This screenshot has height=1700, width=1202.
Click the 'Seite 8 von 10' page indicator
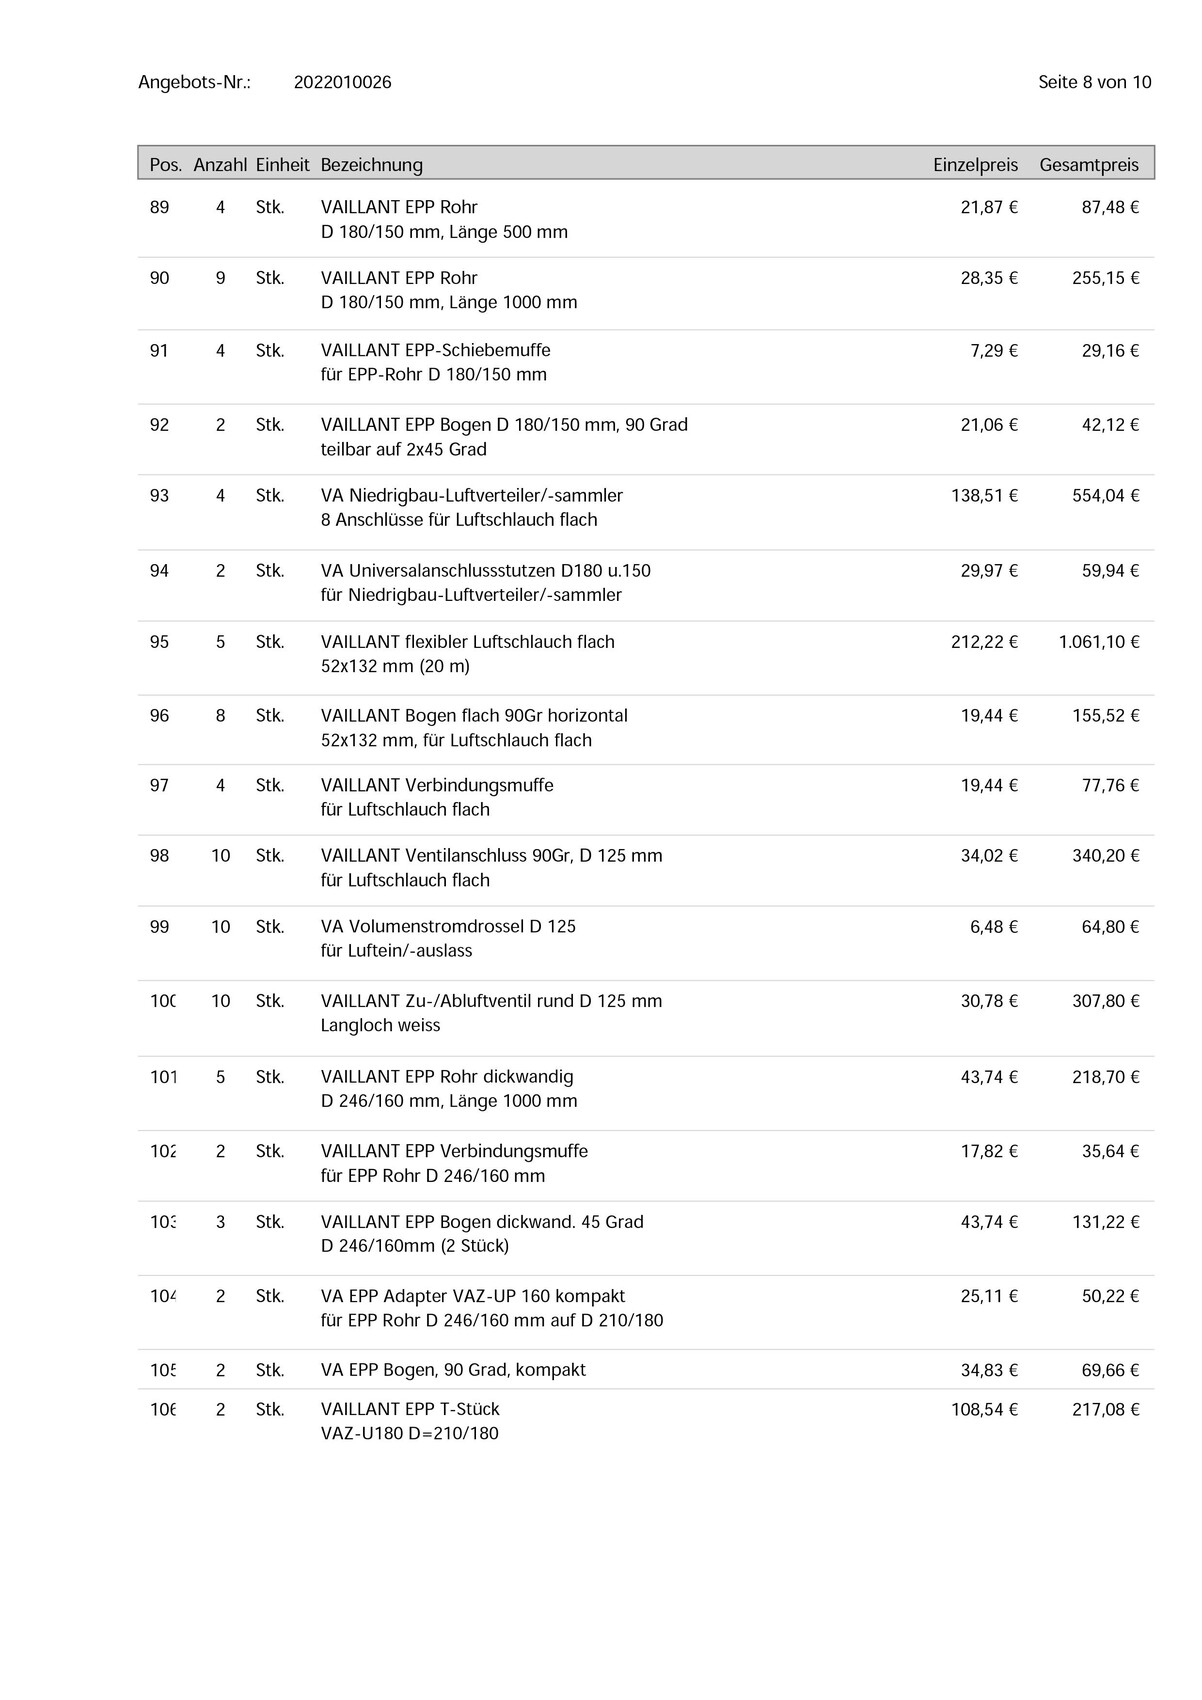[x=1094, y=82]
